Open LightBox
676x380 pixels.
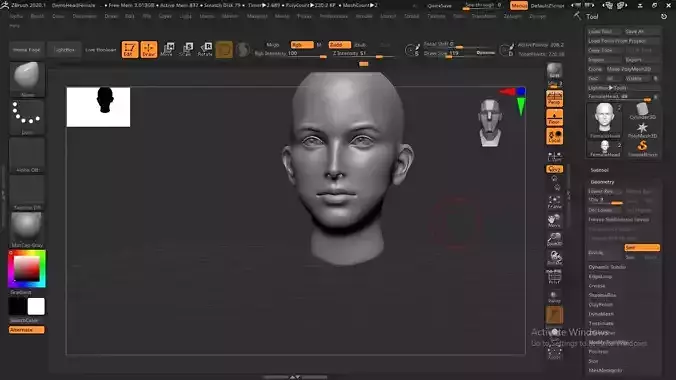pyautogui.click(x=64, y=50)
